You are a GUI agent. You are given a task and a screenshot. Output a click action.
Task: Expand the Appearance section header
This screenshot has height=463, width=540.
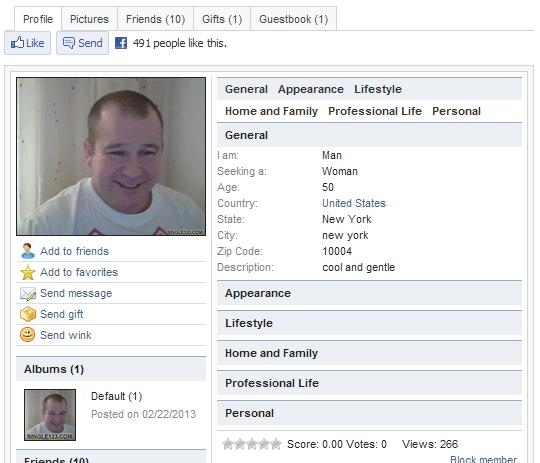(369, 293)
